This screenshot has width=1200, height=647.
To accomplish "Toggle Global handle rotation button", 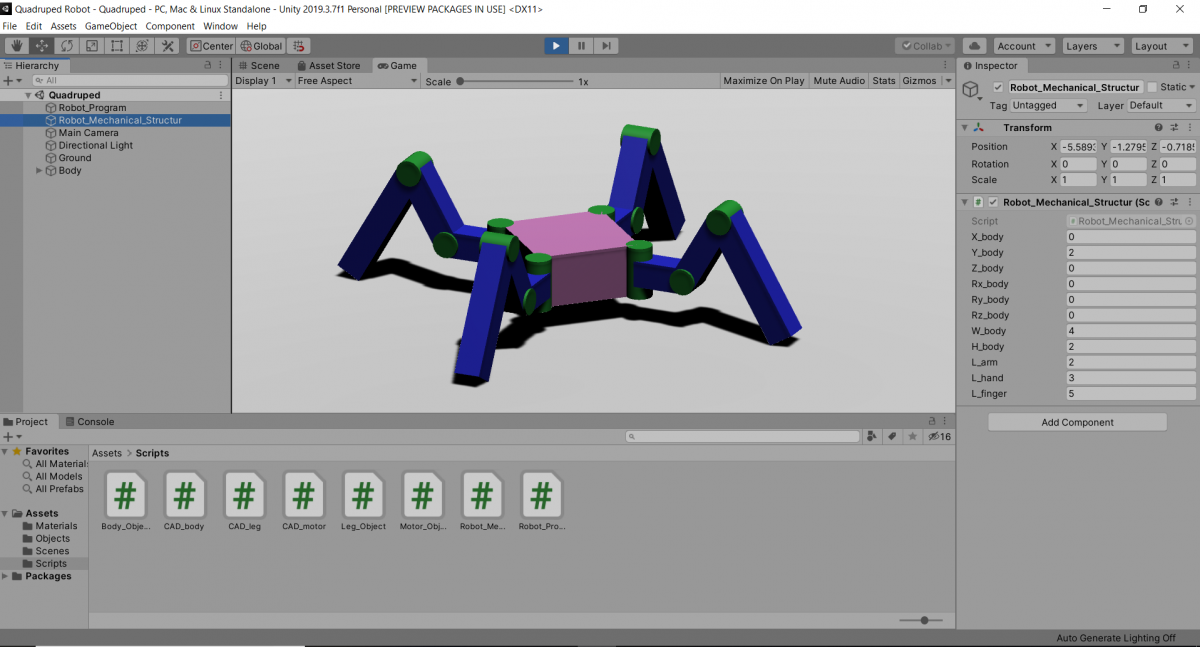I will coord(261,46).
